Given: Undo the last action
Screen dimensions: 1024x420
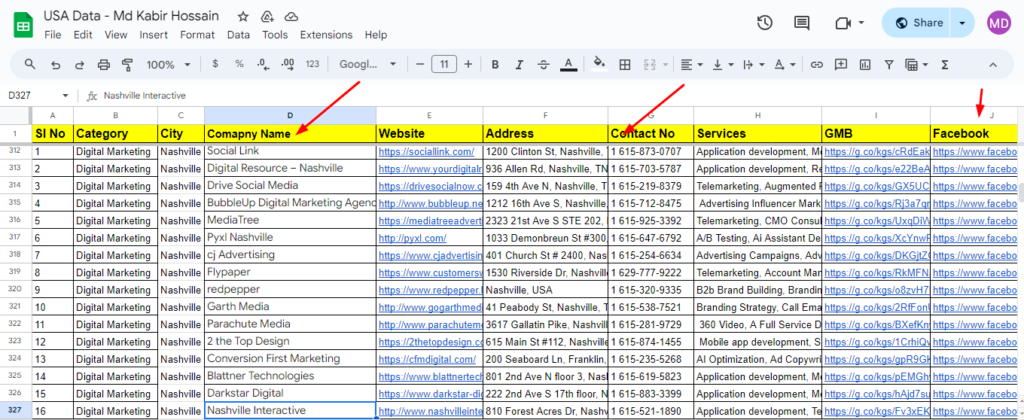Looking at the screenshot, I should [x=56, y=64].
